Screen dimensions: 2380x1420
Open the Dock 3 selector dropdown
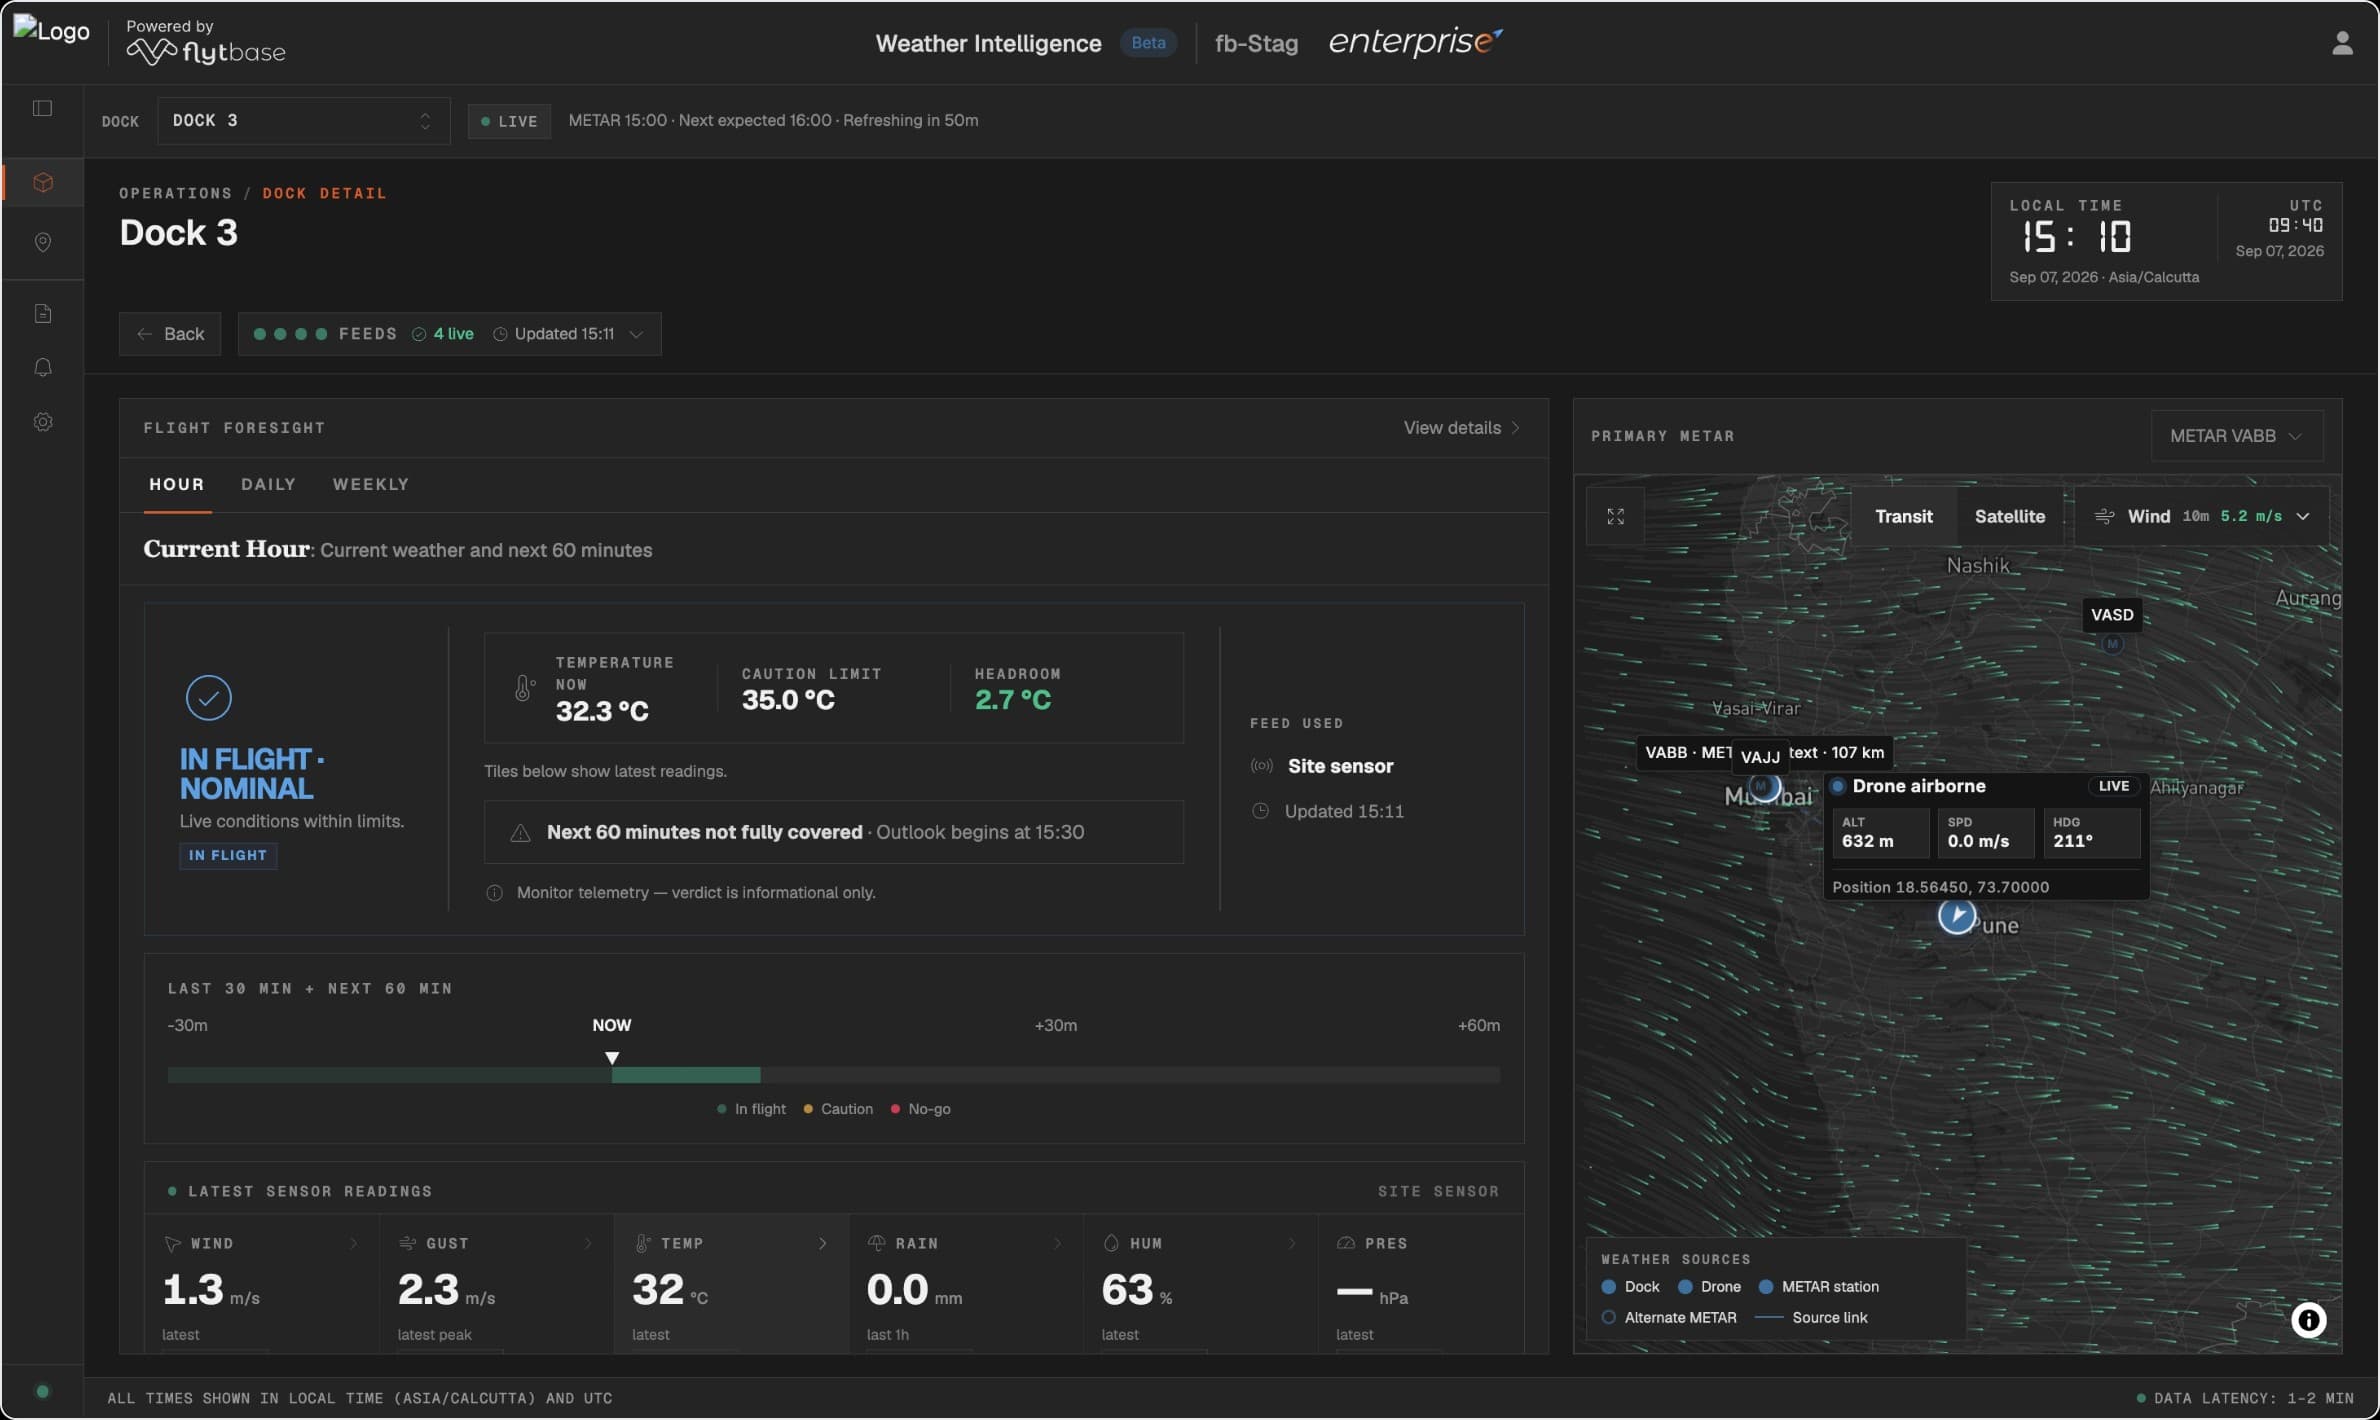pyautogui.click(x=303, y=121)
